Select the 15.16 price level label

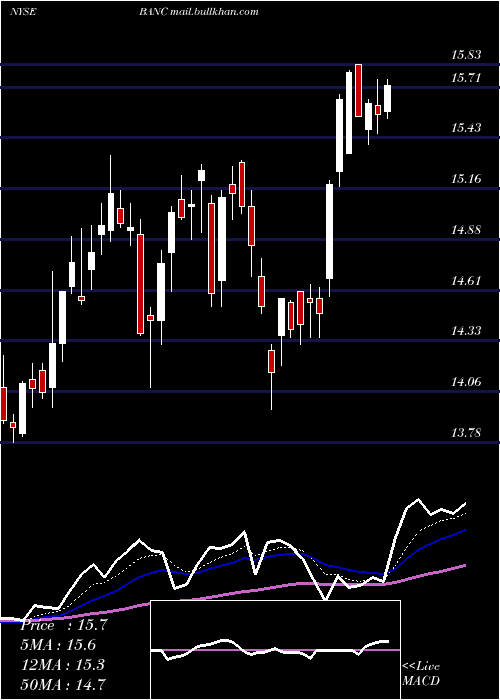click(x=466, y=179)
